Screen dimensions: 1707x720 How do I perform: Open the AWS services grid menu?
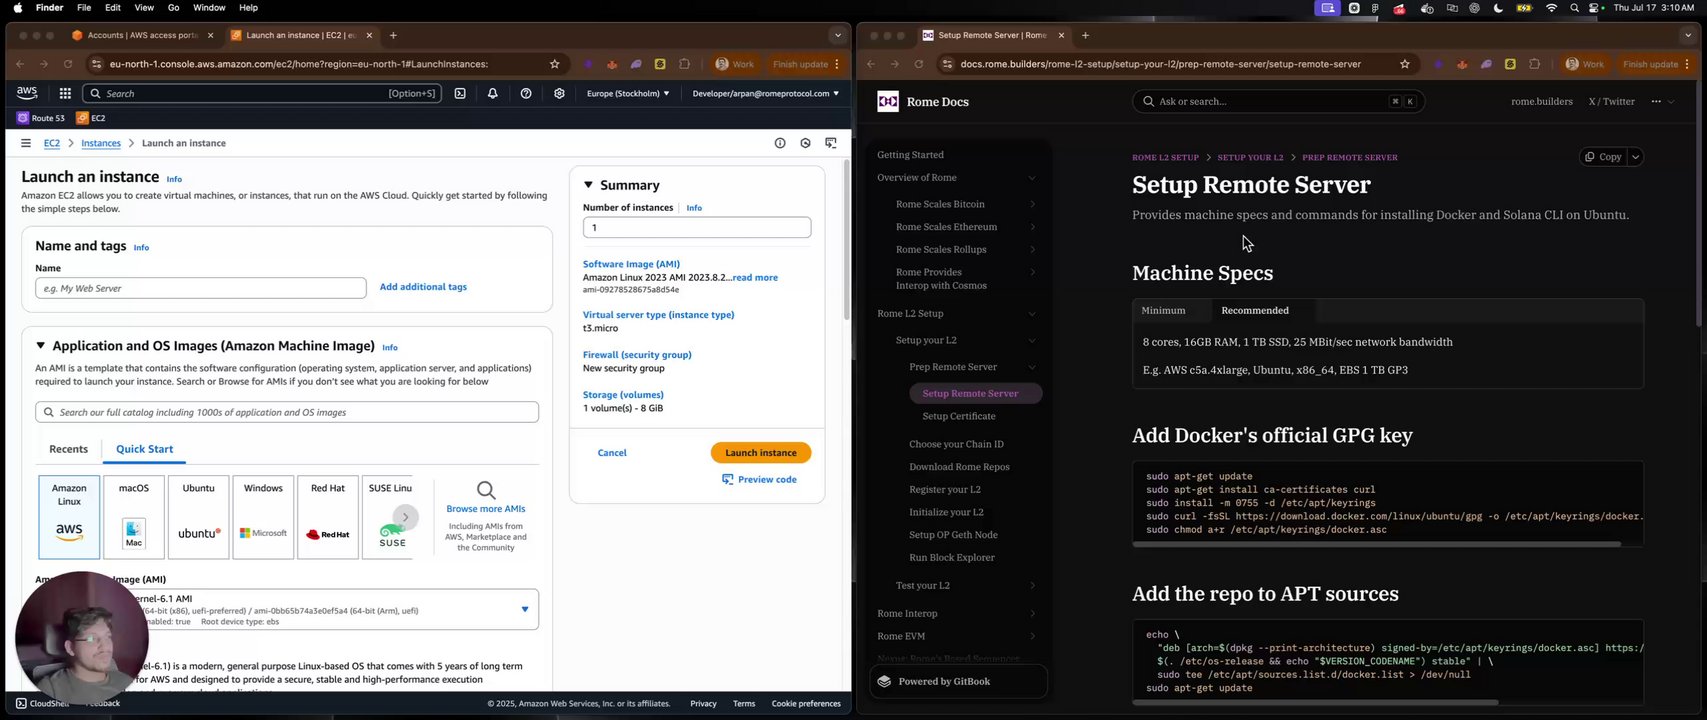65,93
